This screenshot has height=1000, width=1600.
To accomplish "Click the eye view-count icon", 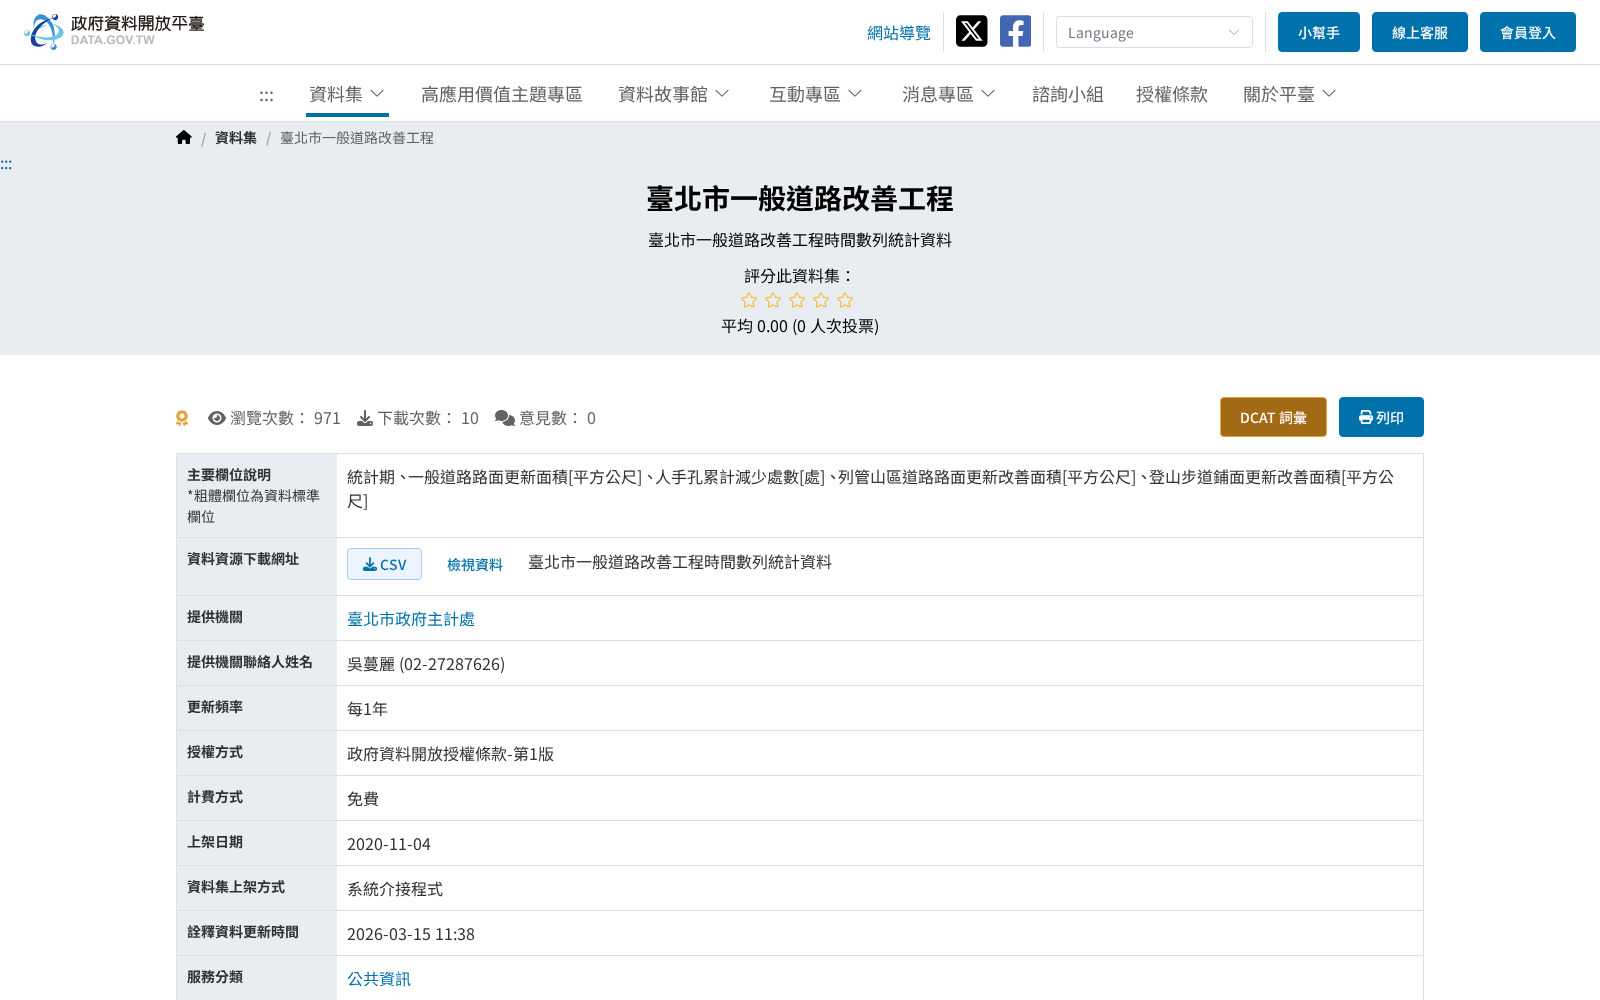I will 217,418.
